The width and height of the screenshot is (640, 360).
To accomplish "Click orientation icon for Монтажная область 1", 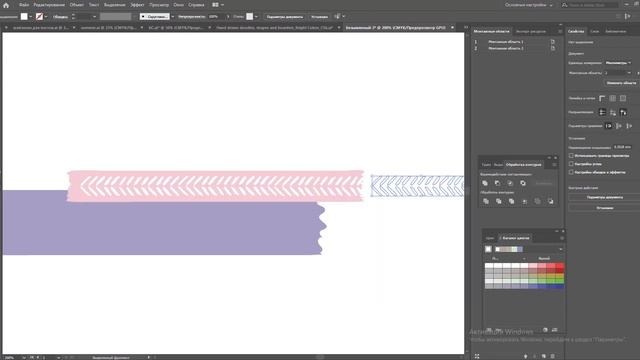I will 553,42.
